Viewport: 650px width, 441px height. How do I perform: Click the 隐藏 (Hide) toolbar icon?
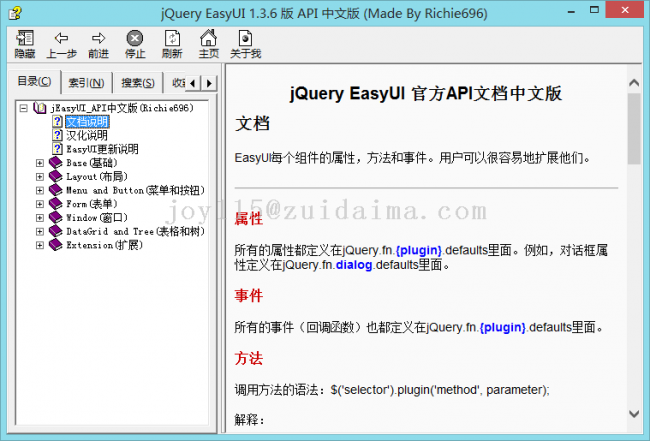tap(24, 38)
